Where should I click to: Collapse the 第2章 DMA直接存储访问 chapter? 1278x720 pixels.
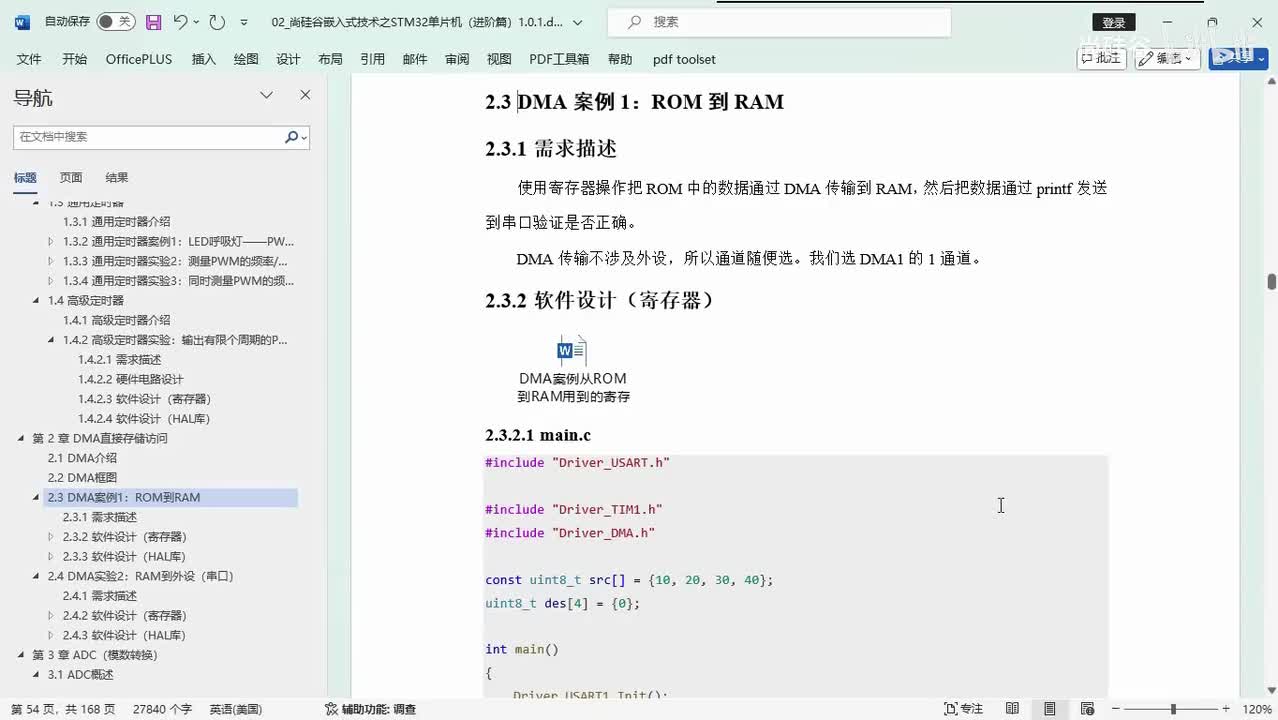21,438
